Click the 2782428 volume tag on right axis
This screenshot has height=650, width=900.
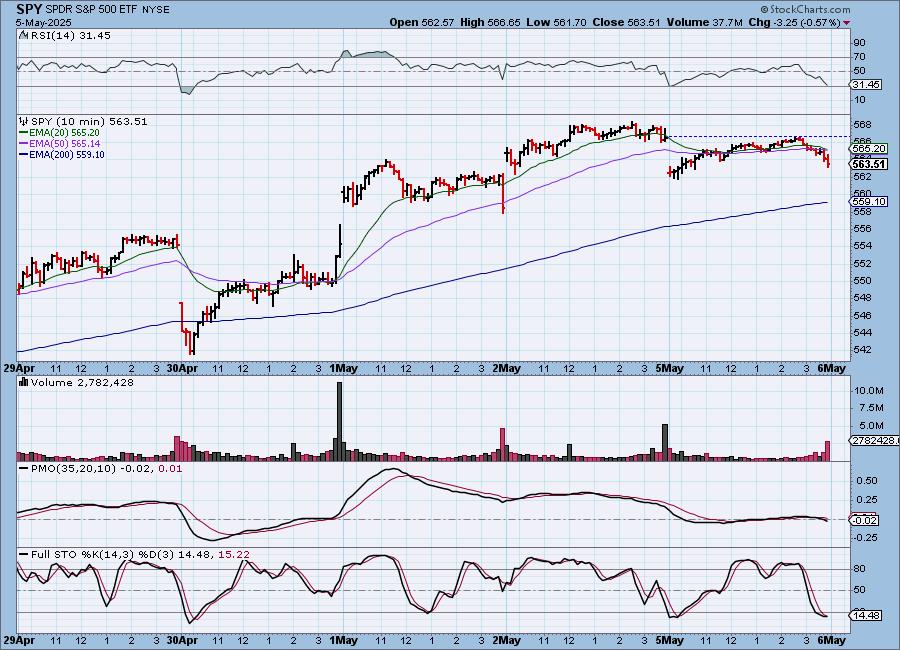(x=874, y=440)
